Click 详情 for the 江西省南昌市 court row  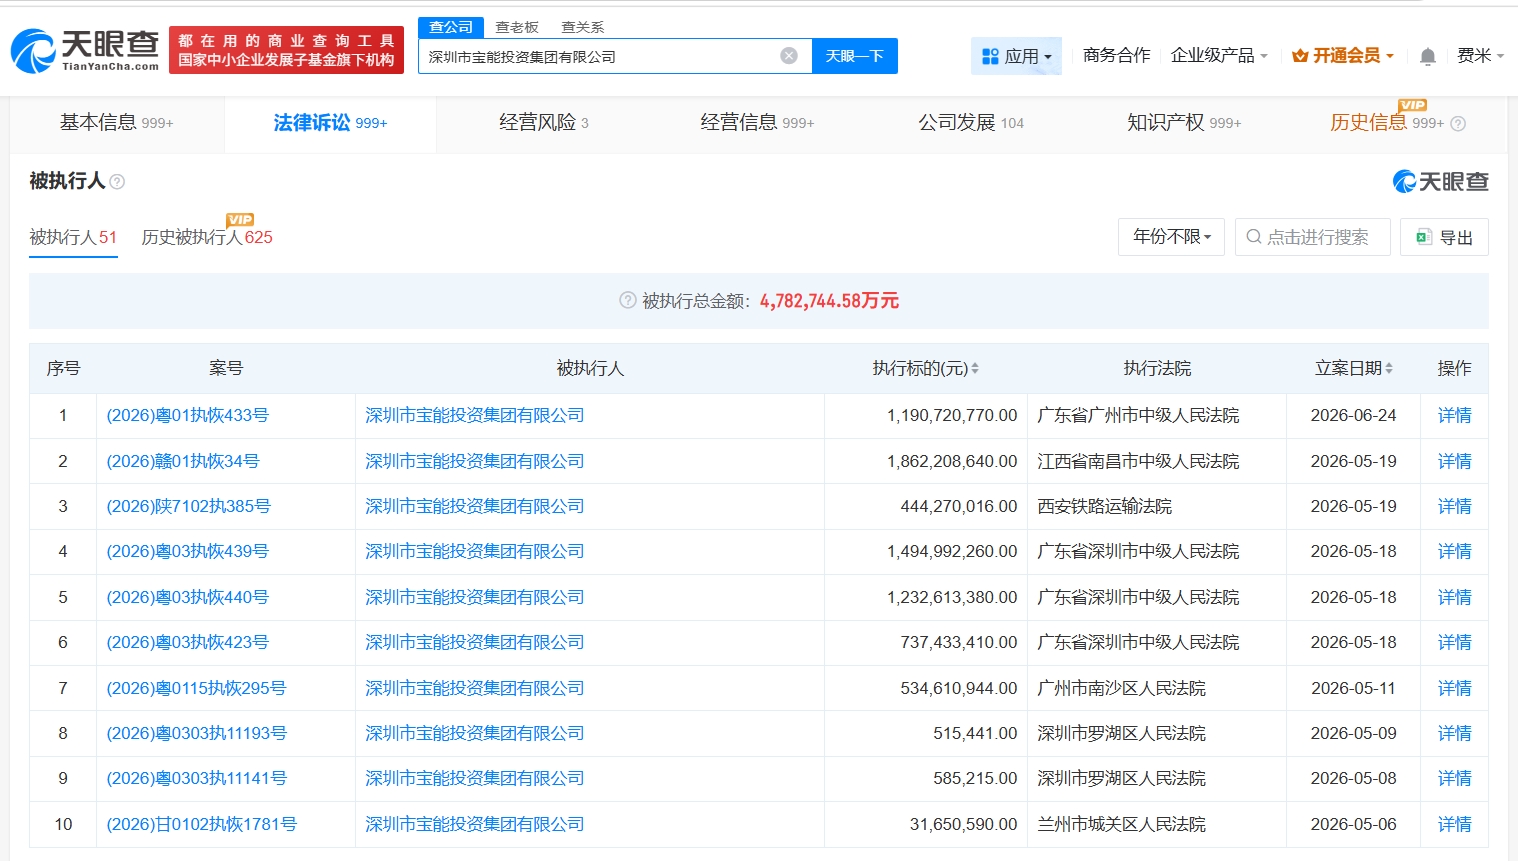[x=1454, y=462]
